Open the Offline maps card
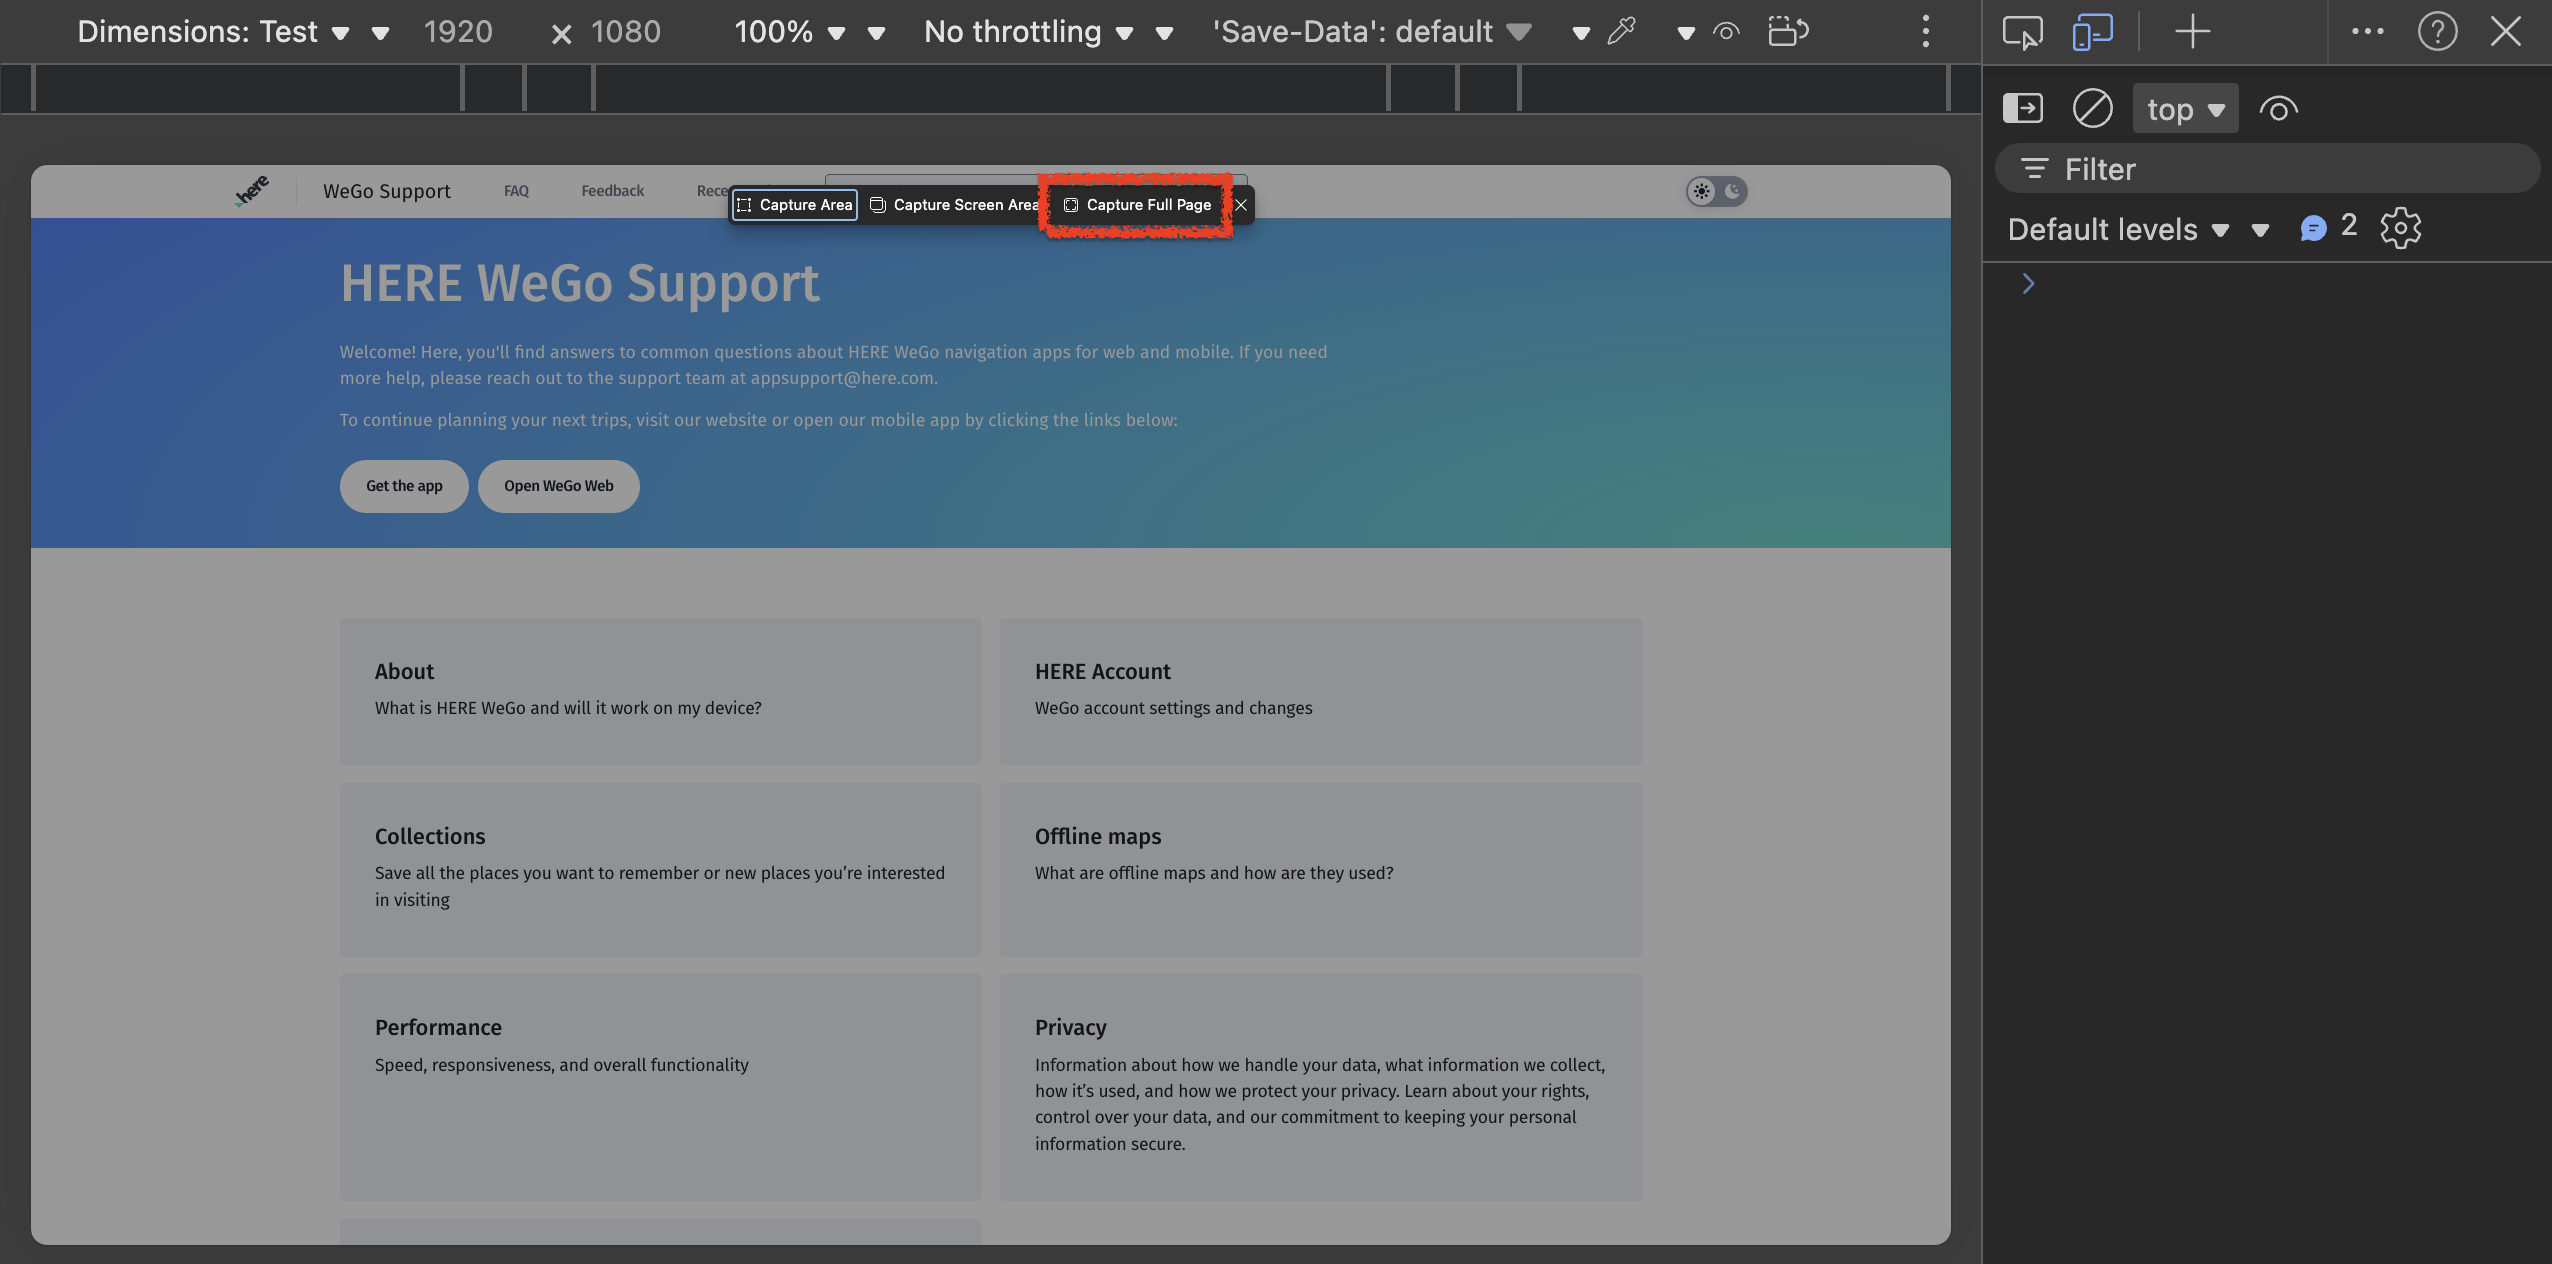 [x=1320, y=869]
